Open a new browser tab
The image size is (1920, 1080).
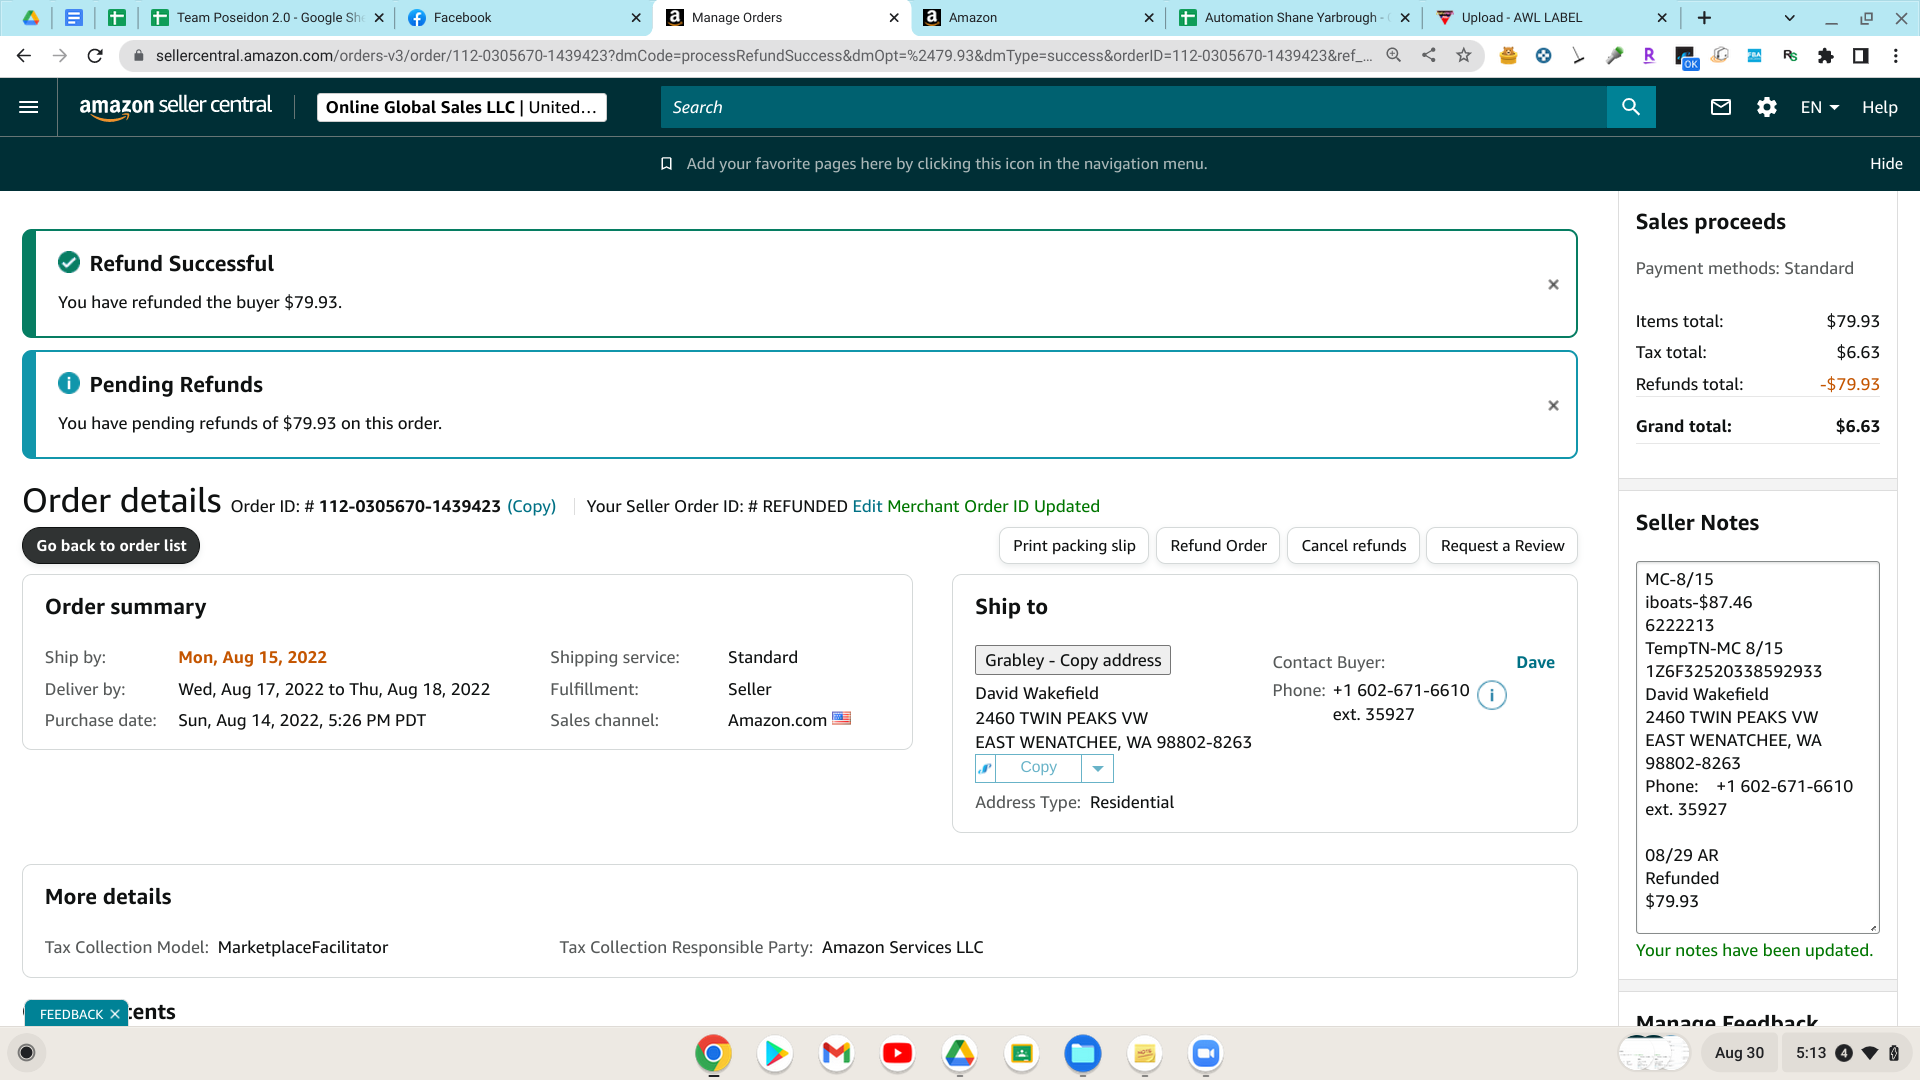click(1705, 18)
